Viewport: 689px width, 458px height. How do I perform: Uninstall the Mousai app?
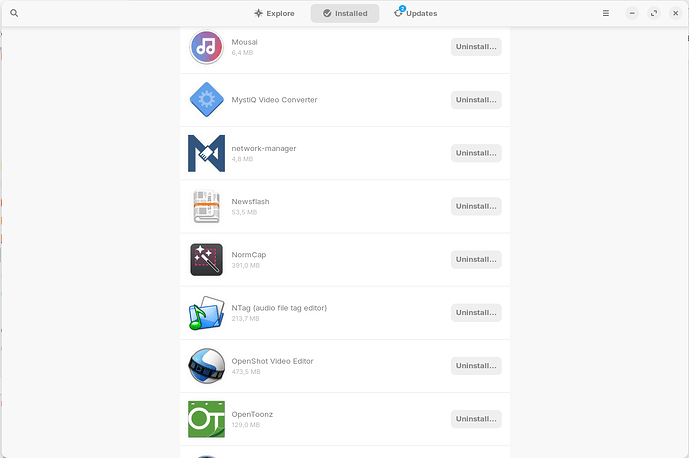coord(476,47)
